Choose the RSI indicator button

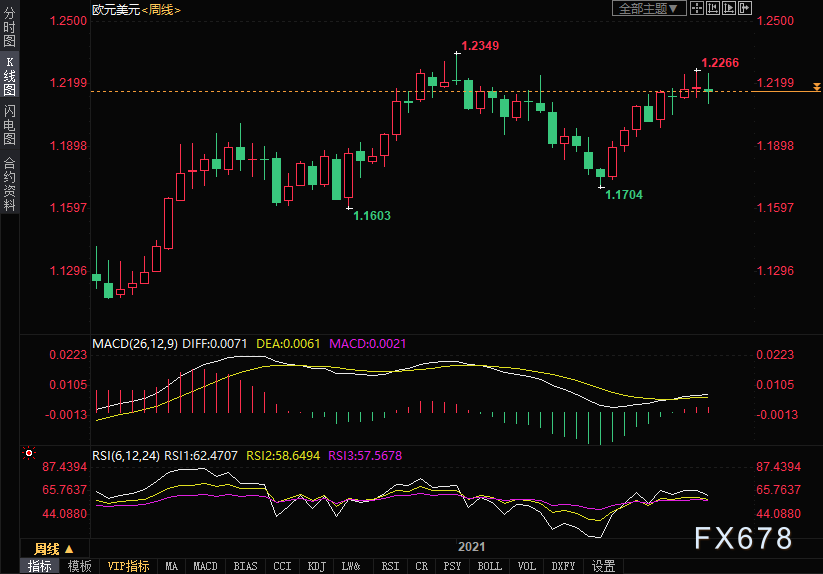point(391,566)
